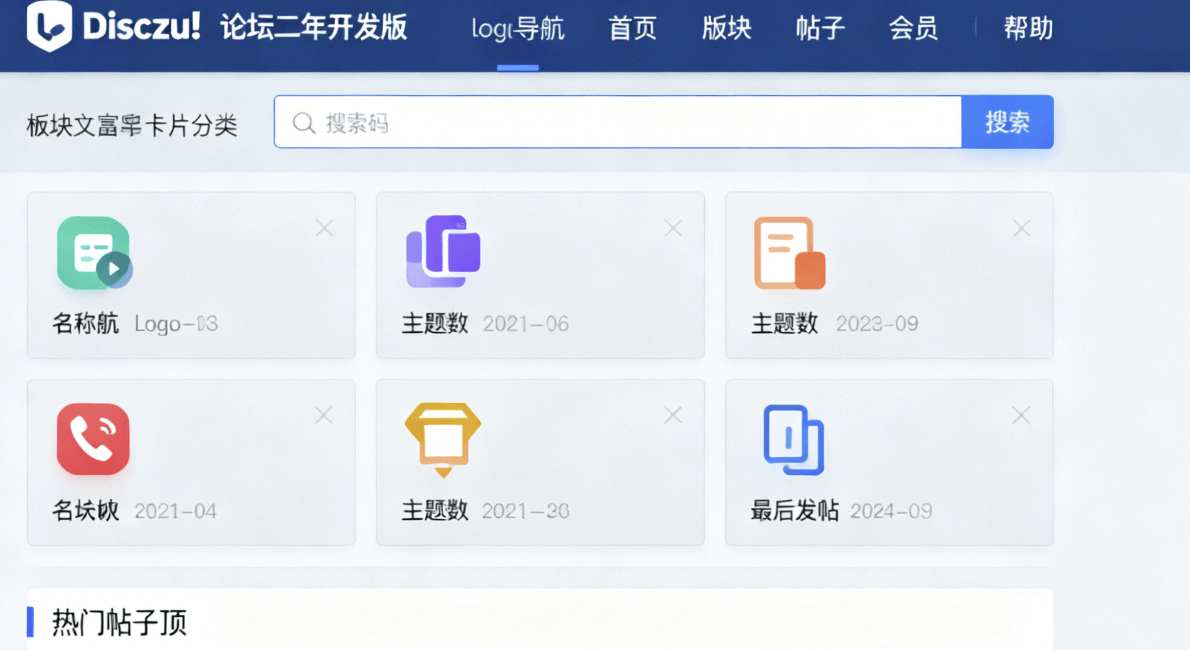Viewport: 1190px width, 650px height.
Task: Close the 名称航 Logo-03 card
Action: click(324, 228)
